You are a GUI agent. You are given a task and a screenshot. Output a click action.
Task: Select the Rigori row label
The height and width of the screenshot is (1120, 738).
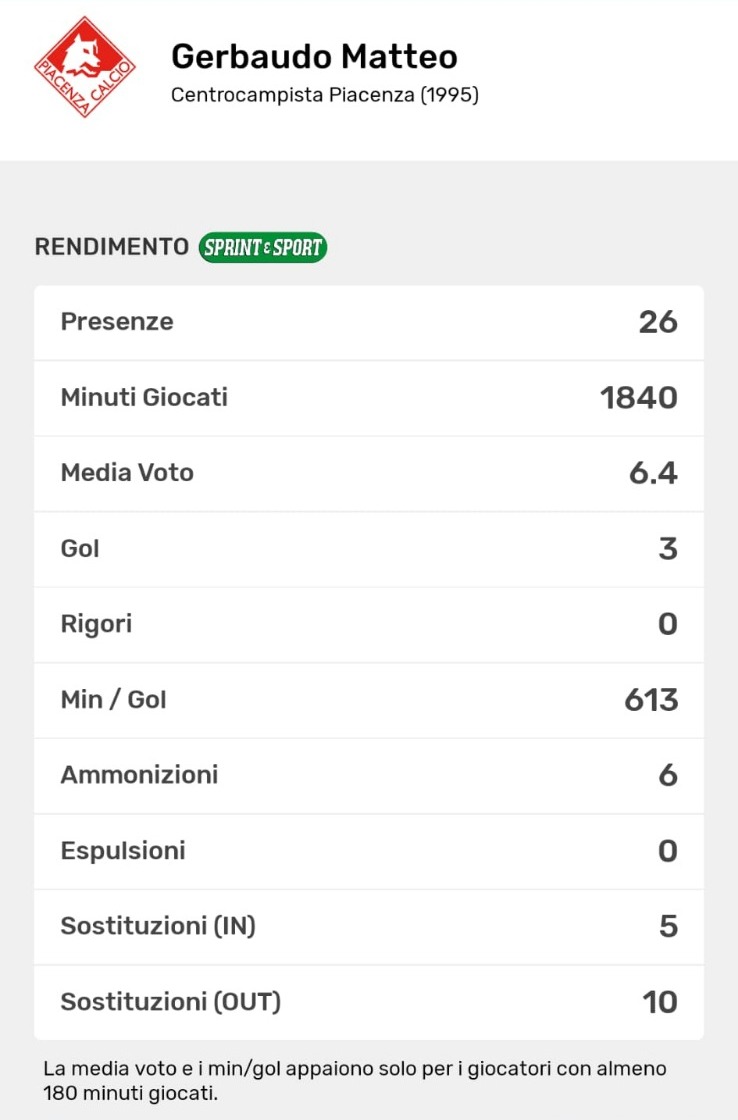click(x=96, y=624)
